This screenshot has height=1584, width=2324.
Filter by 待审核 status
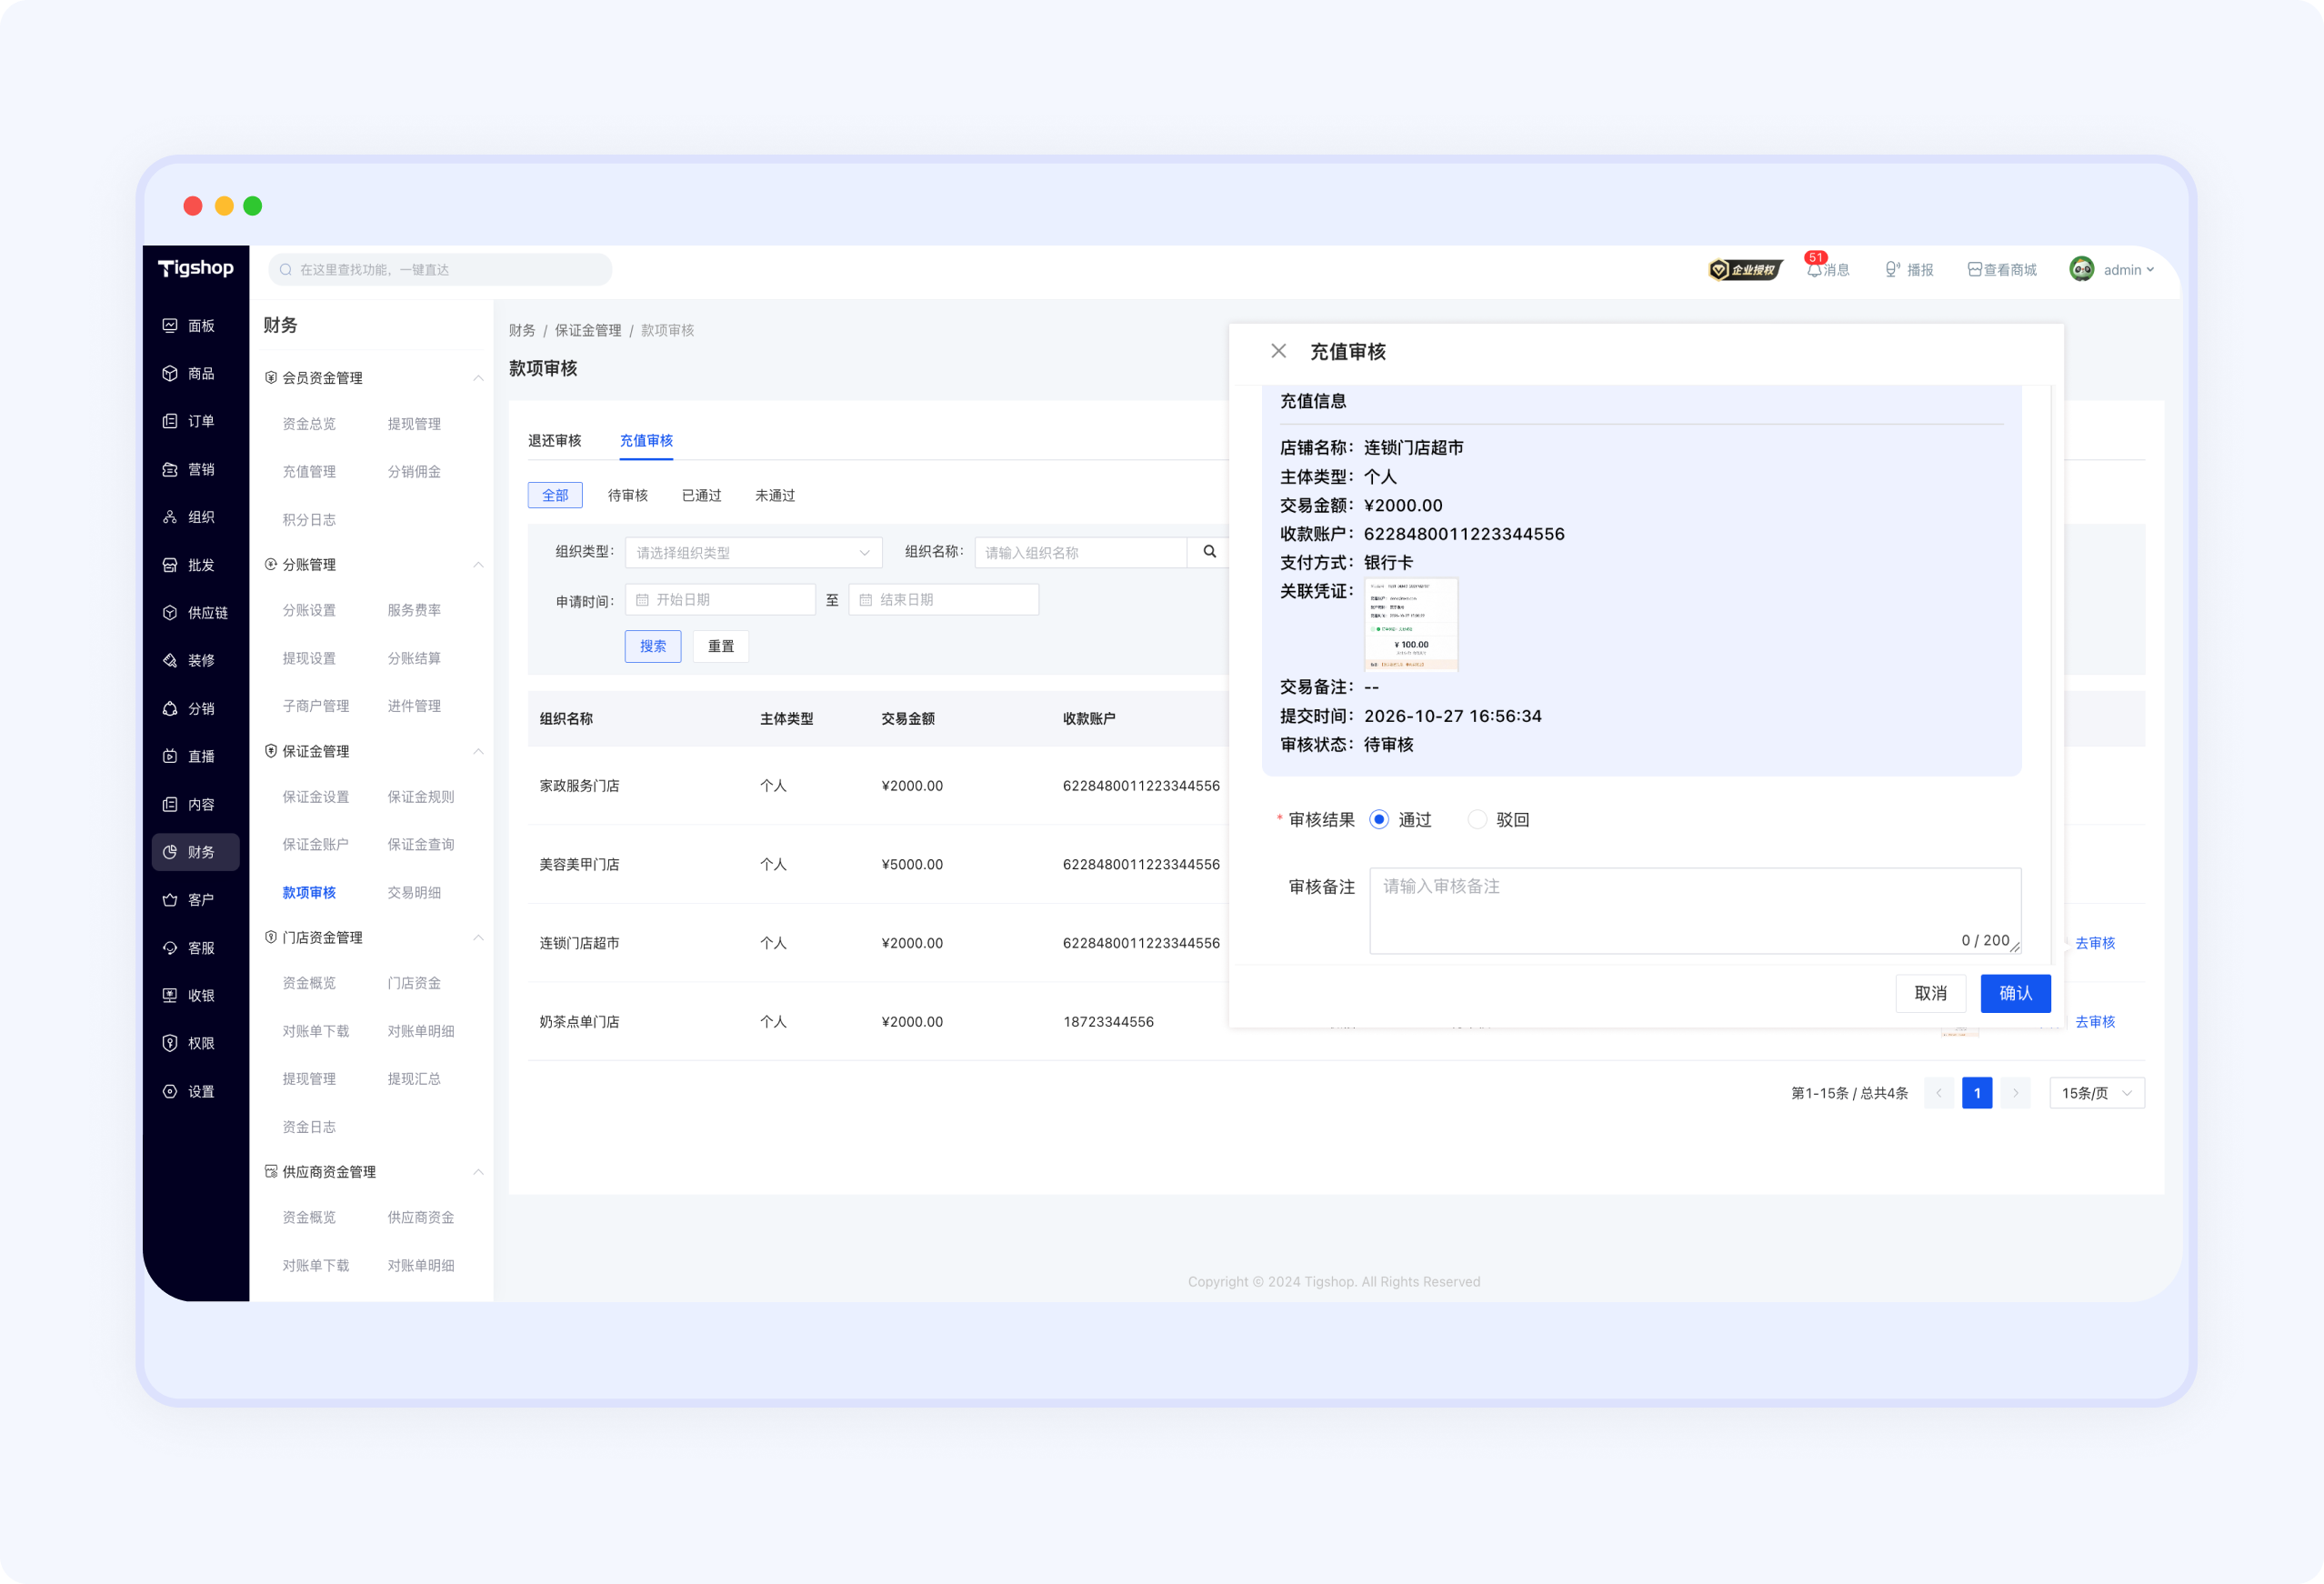point(628,495)
